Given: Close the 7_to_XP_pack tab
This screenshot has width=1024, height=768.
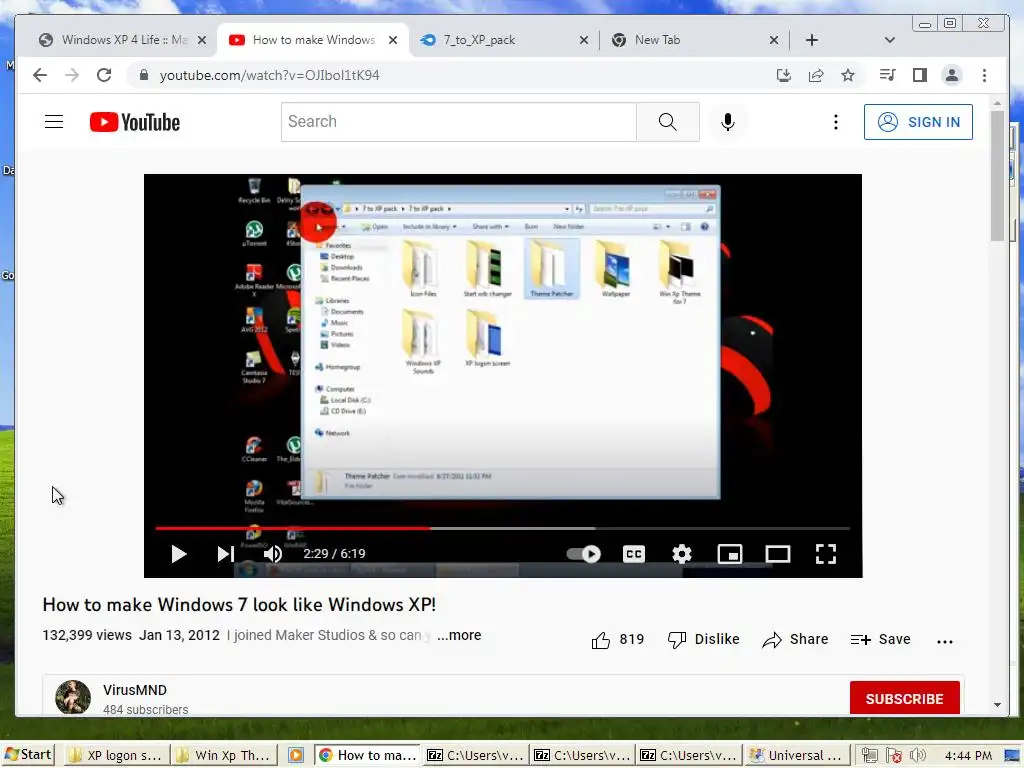Looking at the screenshot, I should coord(583,40).
